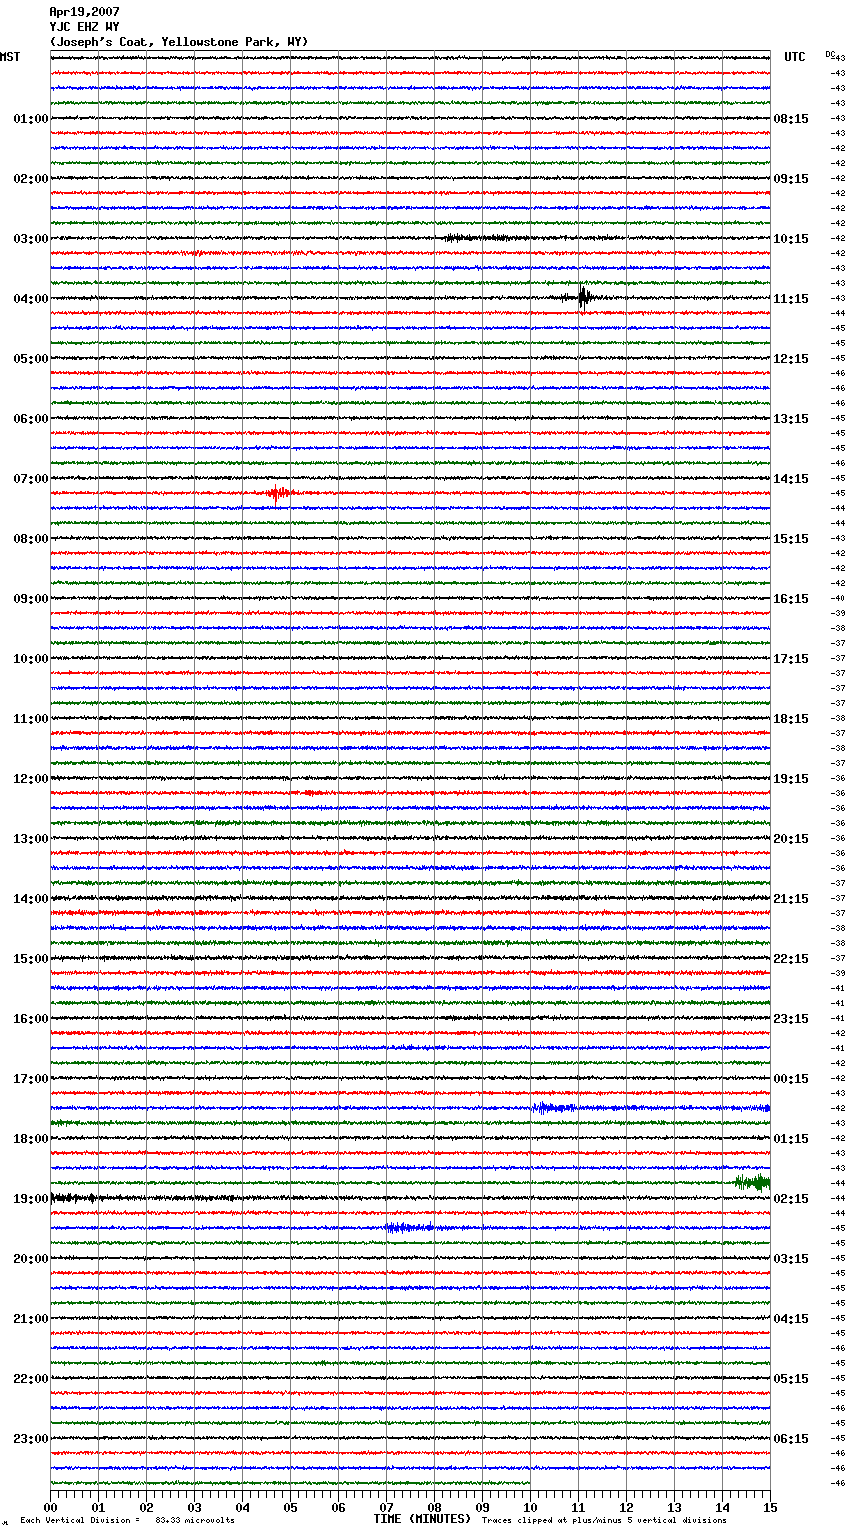This screenshot has height=1534, width=850.
Task: Select the 12:00 MST time label
Action: pyautogui.click(x=31, y=779)
